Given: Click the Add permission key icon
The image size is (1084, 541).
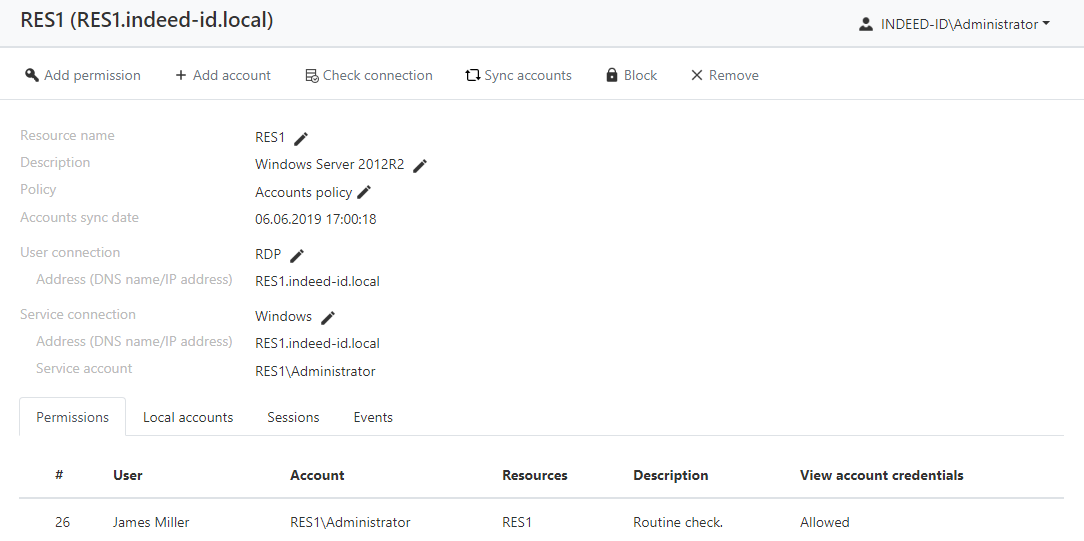Looking at the screenshot, I should [x=32, y=76].
